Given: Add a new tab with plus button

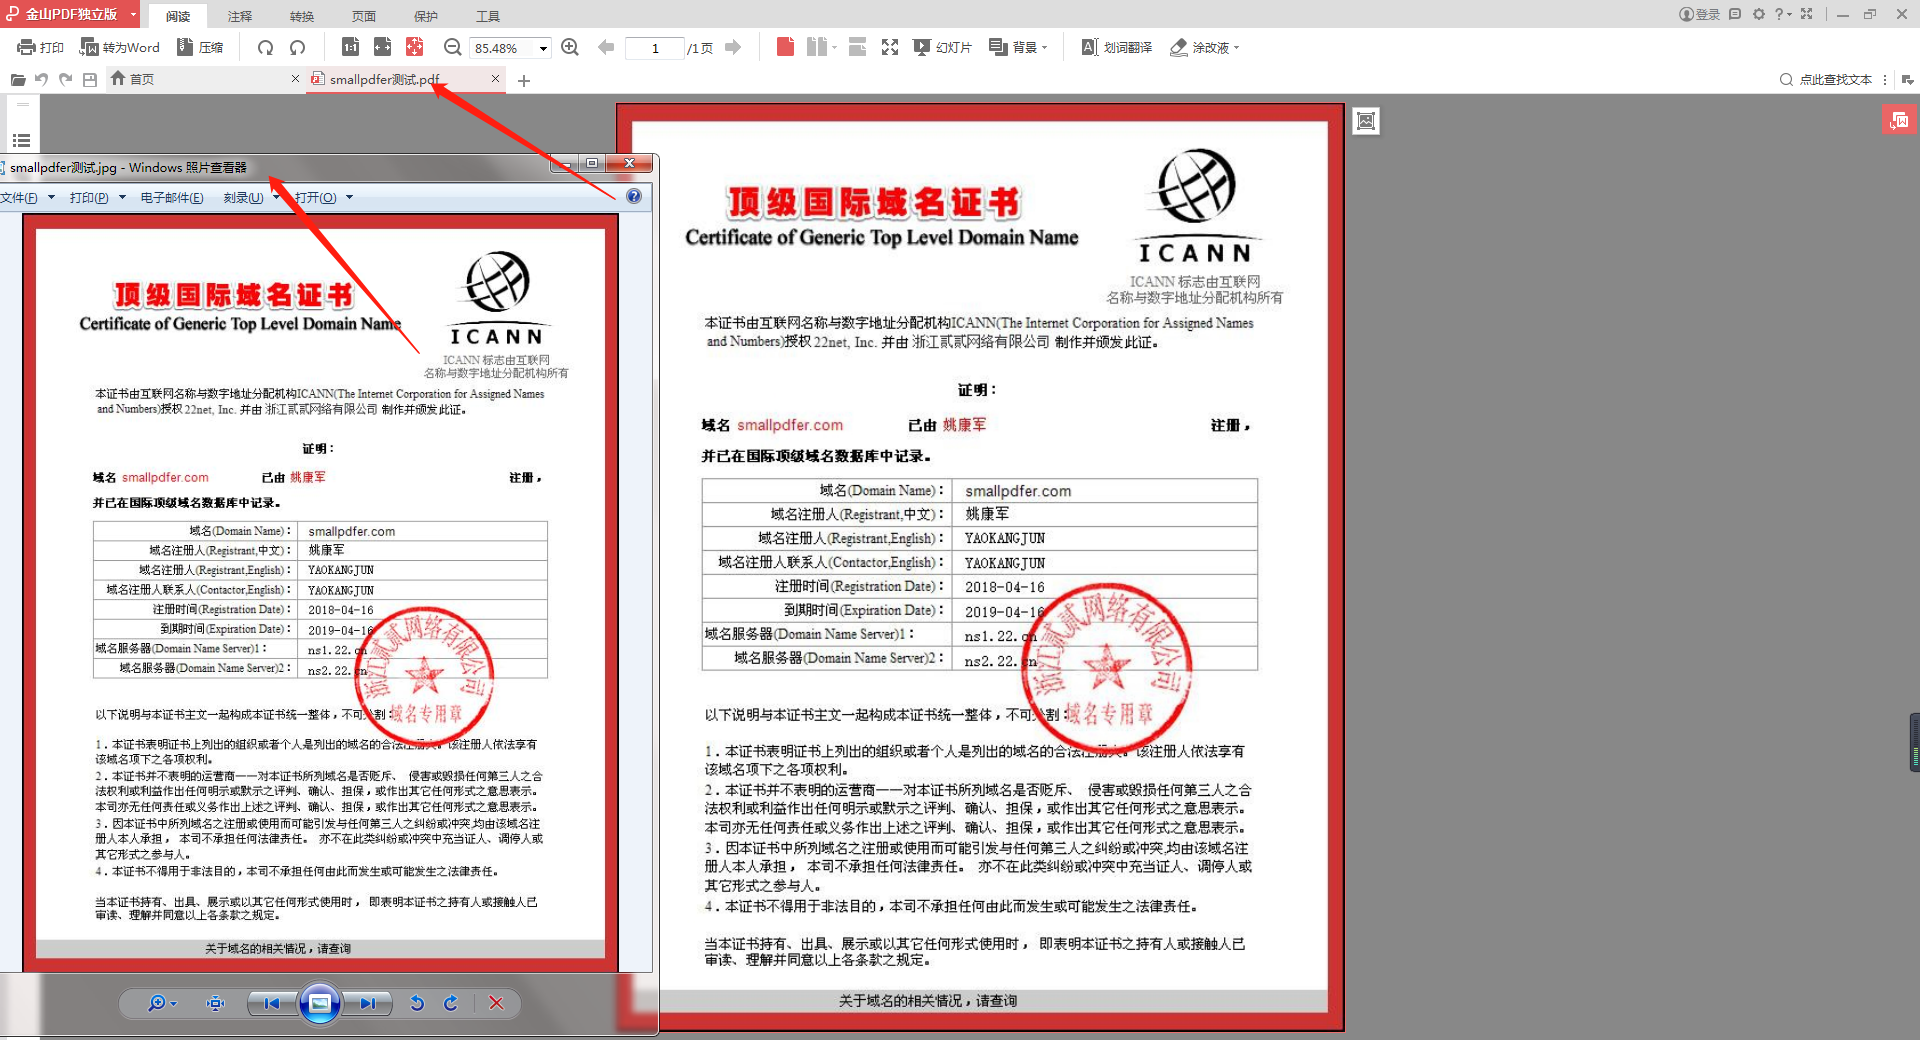Looking at the screenshot, I should [x=524, y=80].
